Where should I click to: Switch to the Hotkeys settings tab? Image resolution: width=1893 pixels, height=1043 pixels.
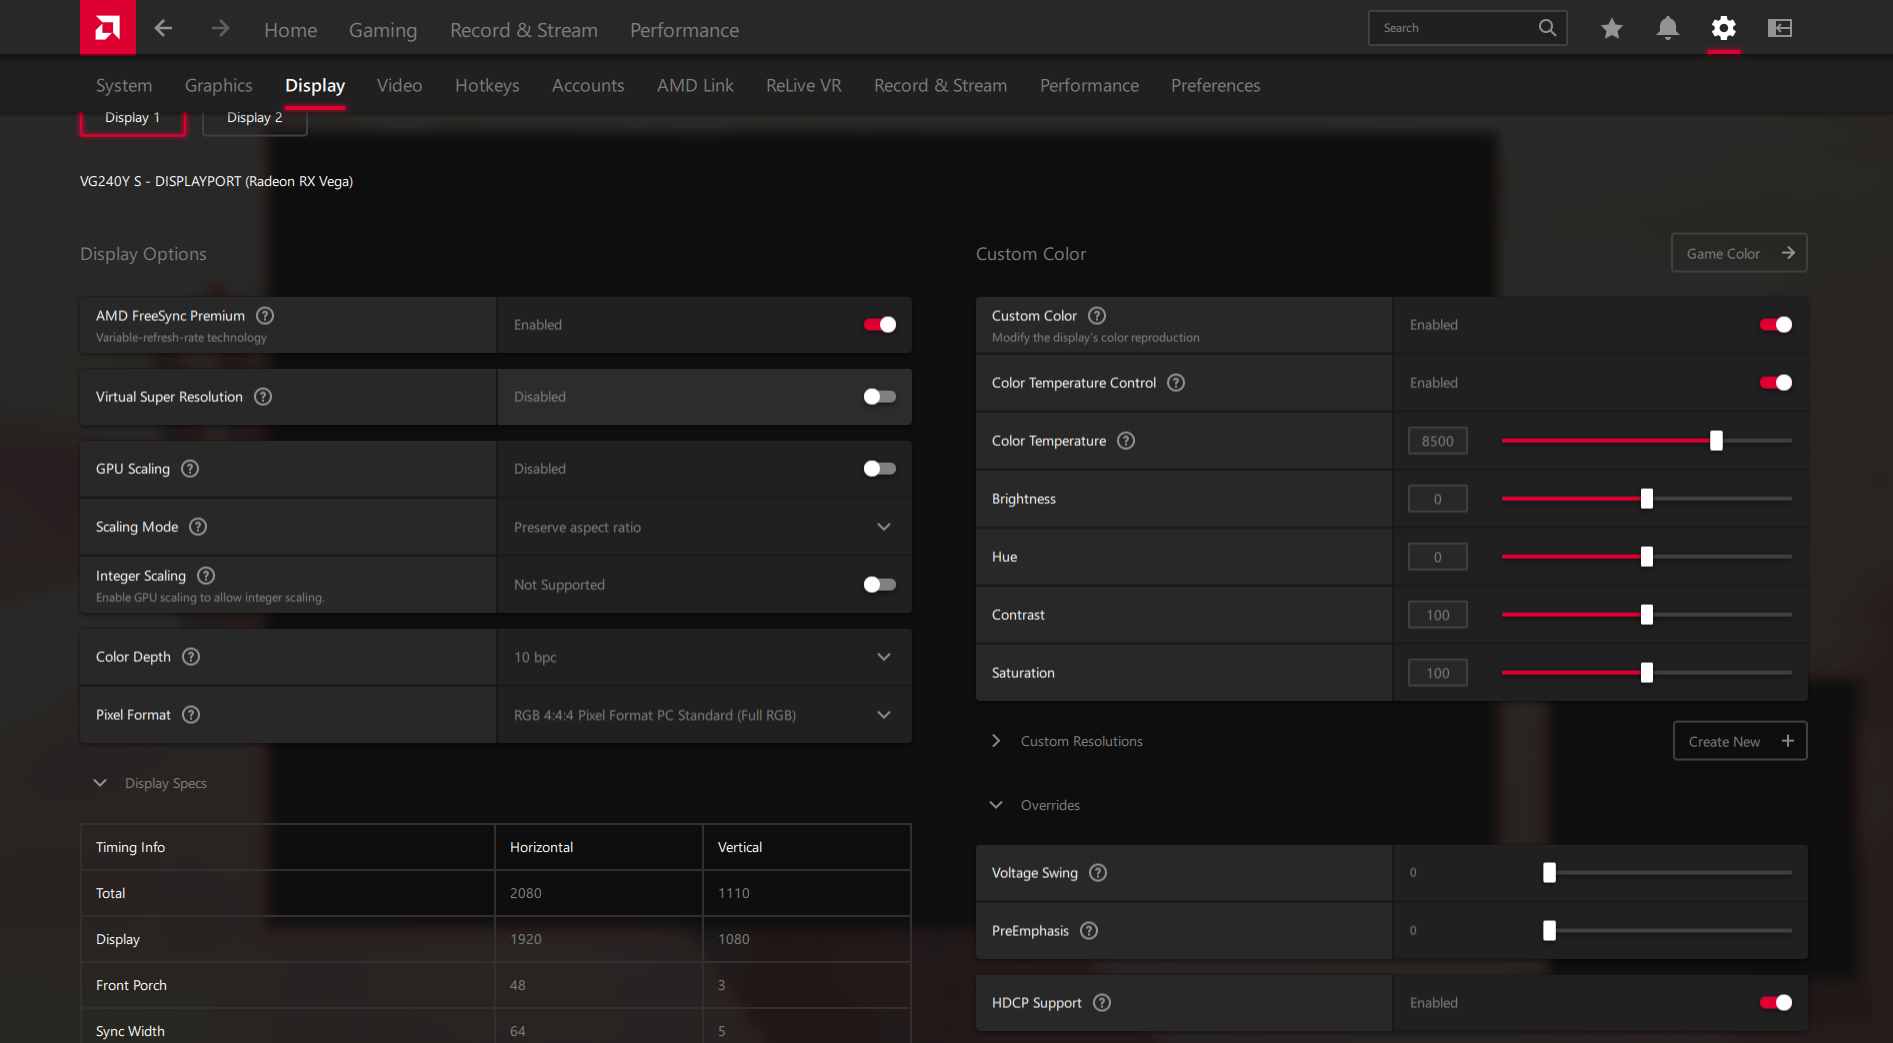[487, 85]
